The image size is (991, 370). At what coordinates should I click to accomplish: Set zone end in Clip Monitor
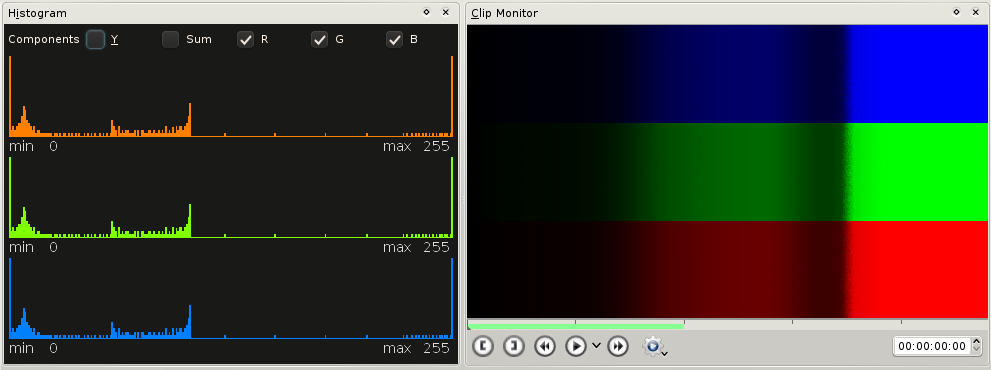[514, 346]
